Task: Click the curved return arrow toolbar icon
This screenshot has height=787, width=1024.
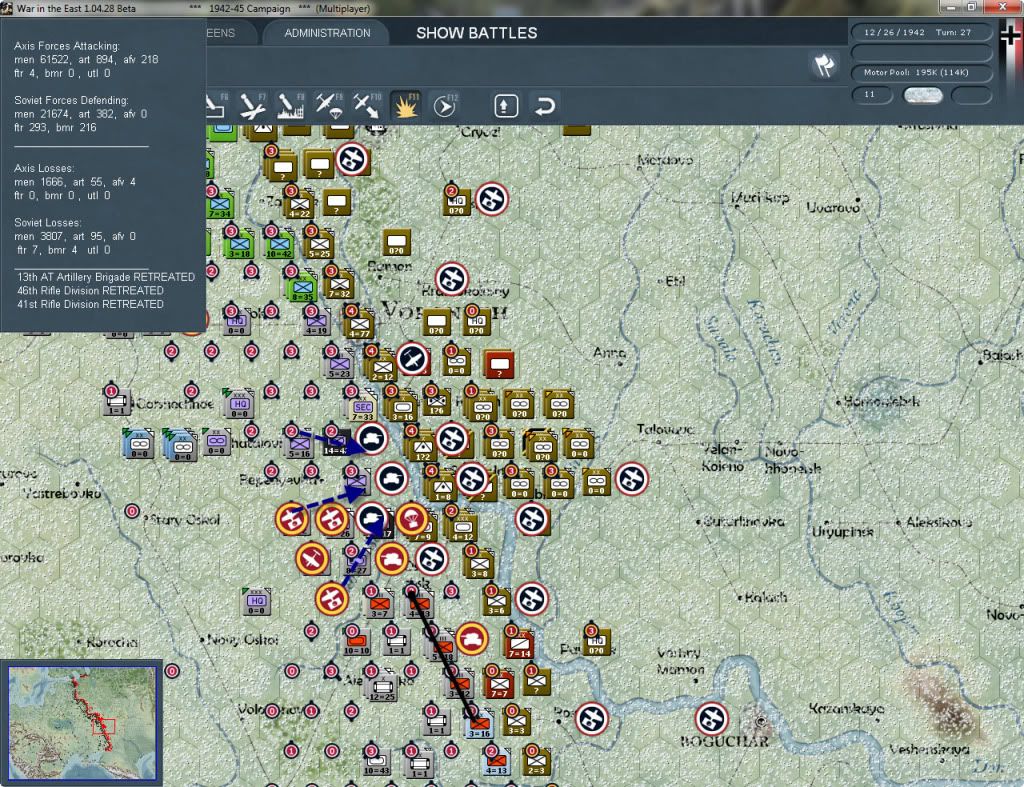Action: (544, 106)
